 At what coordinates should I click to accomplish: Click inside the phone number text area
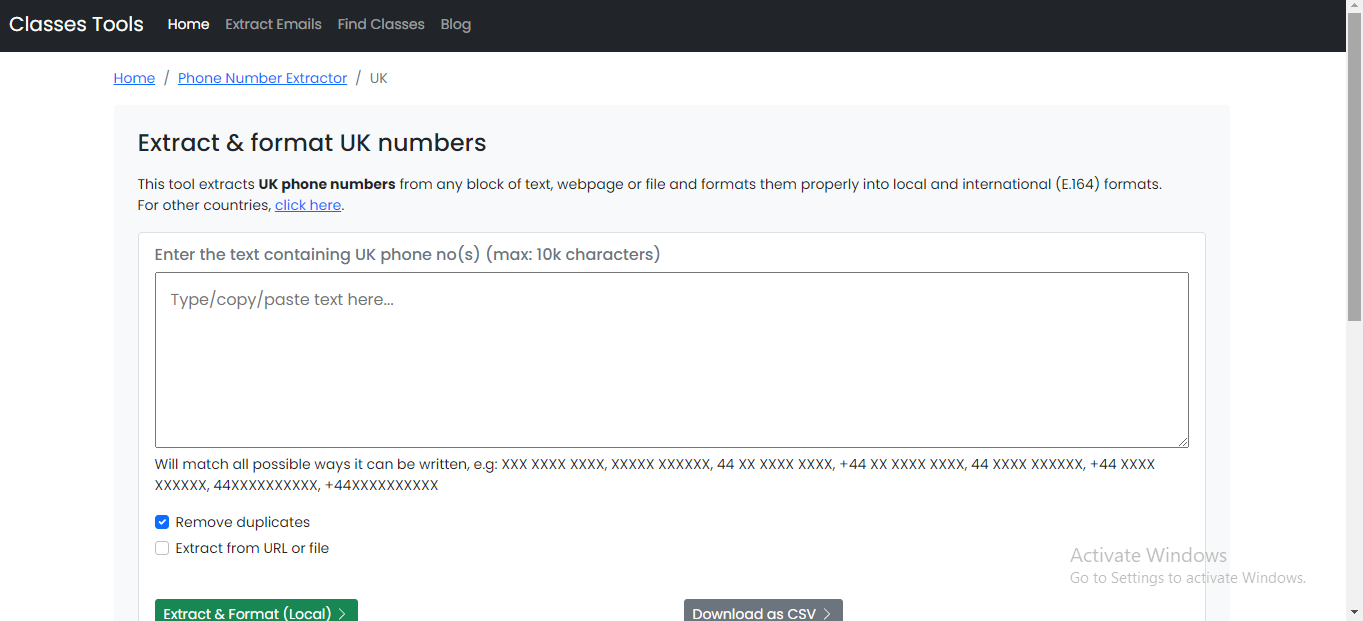[670, 360]
